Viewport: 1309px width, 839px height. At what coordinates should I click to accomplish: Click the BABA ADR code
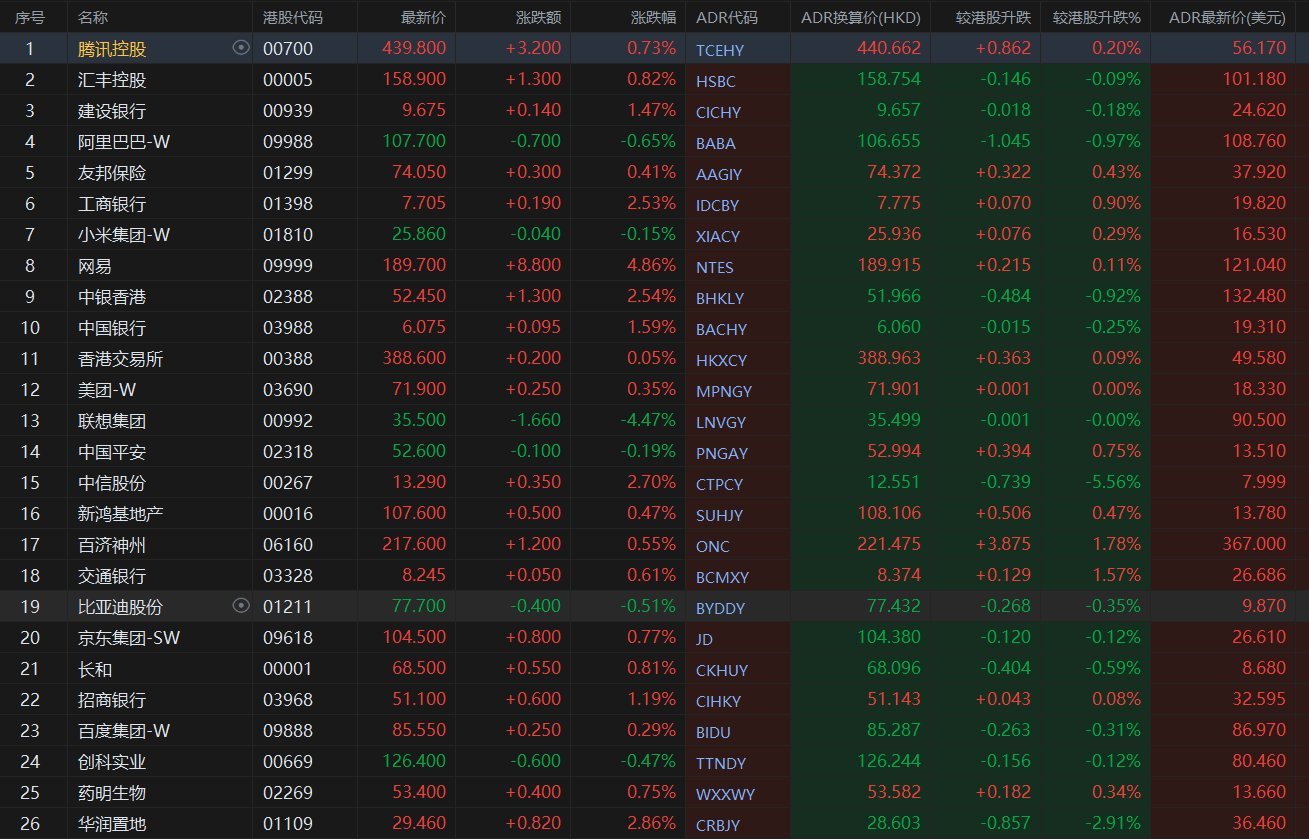pos(716,143)
